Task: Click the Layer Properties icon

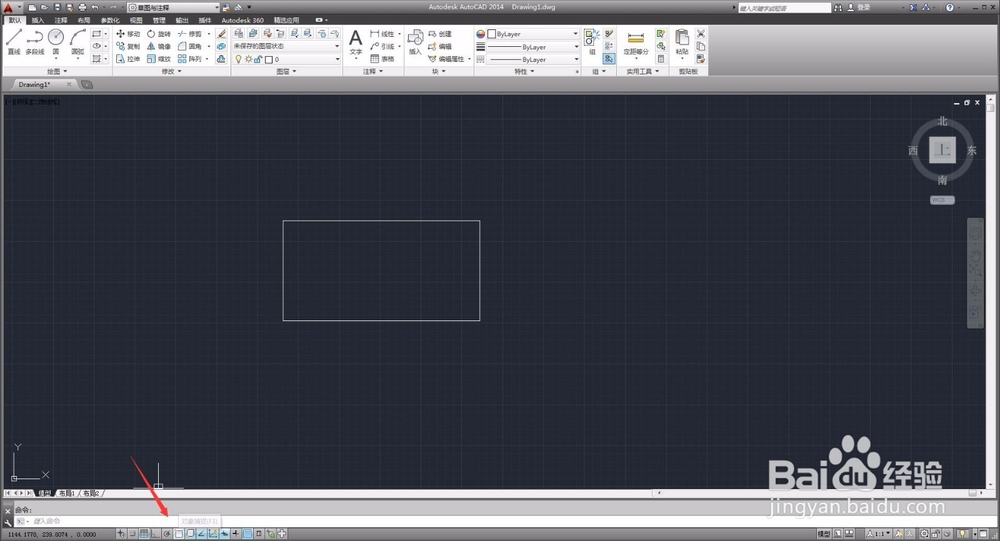Action: [x=239, y=33]
